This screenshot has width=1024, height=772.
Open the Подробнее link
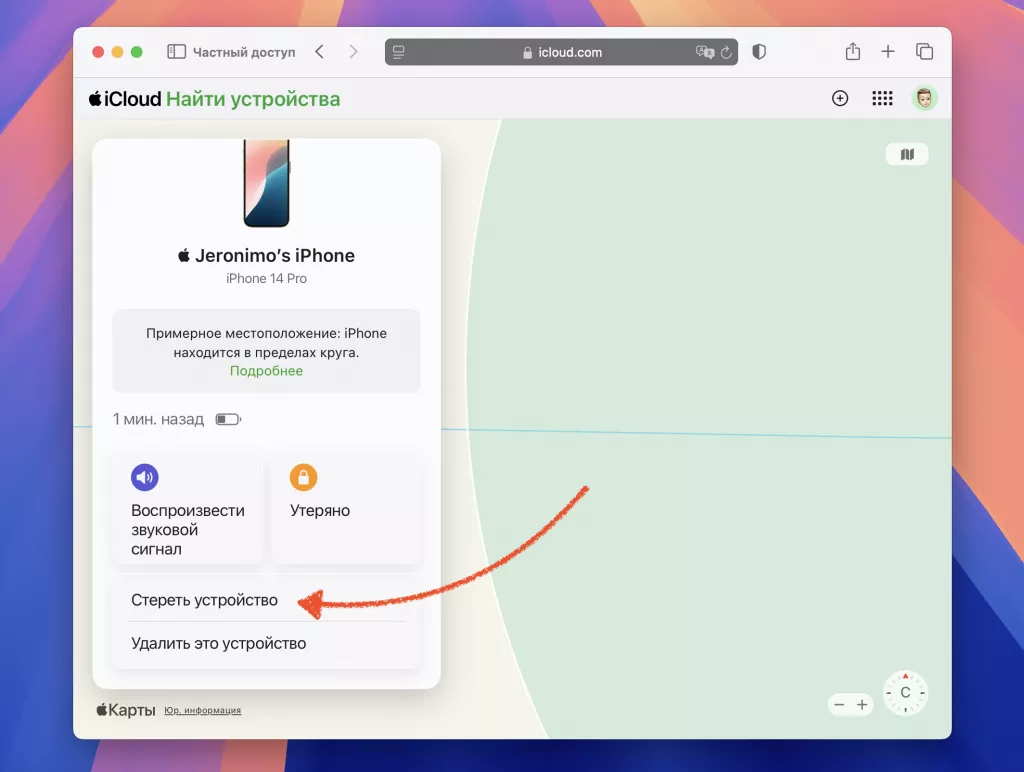click(266, 370)
